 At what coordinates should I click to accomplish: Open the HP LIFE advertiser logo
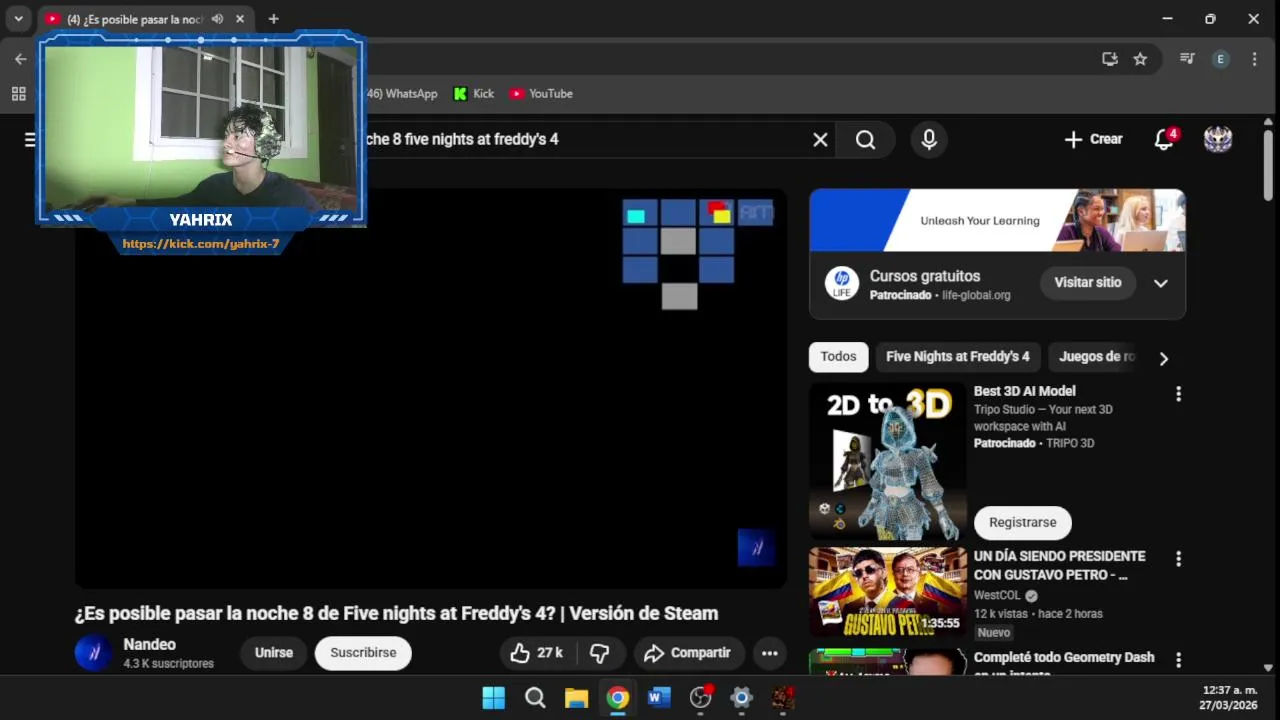point(842,283)
